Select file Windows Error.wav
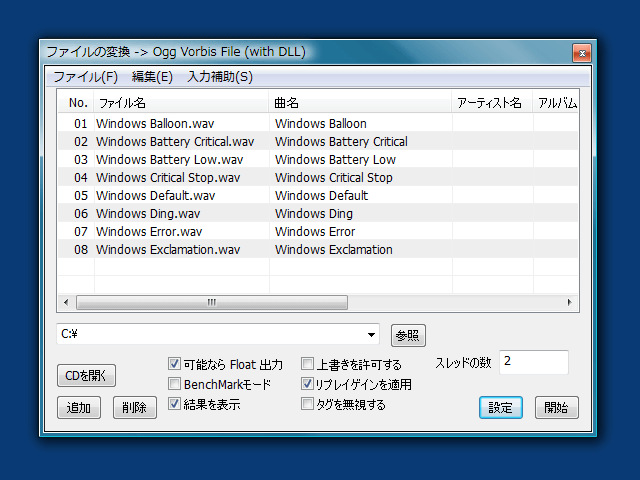The width and height of the screenshot is (640, 480). [149, 231]
